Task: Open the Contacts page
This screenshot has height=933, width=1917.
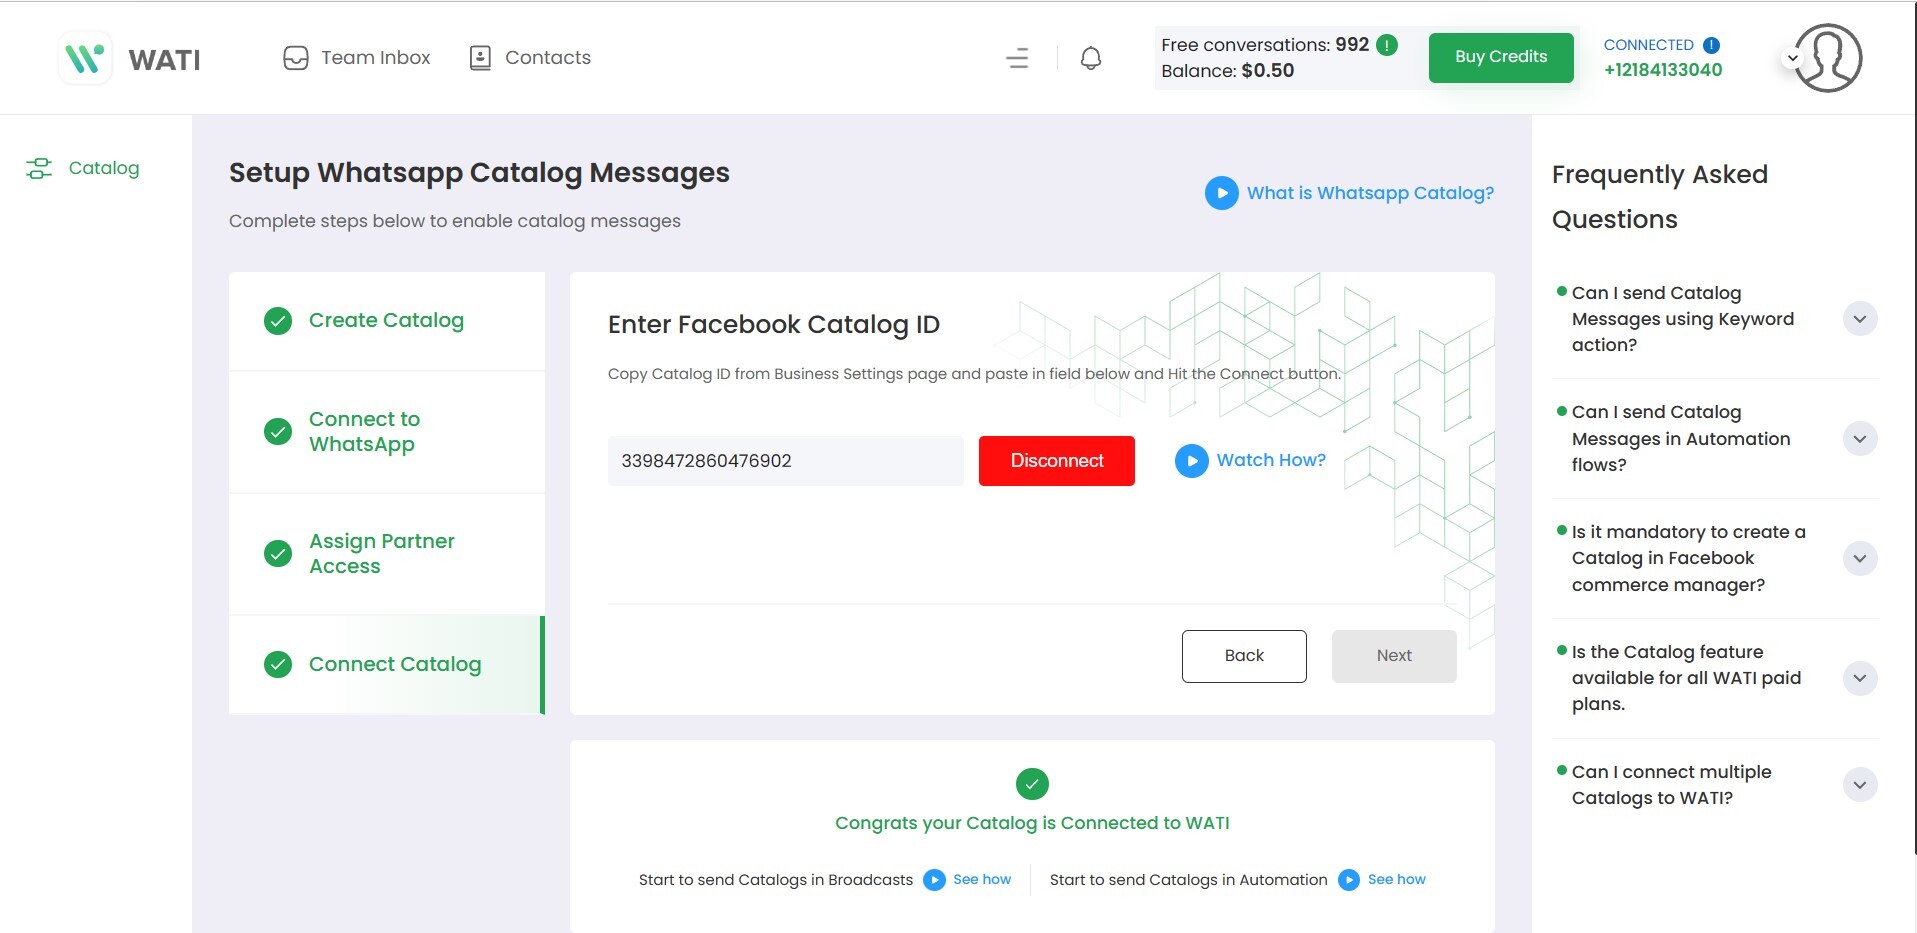Action: (x=530, y=58)
